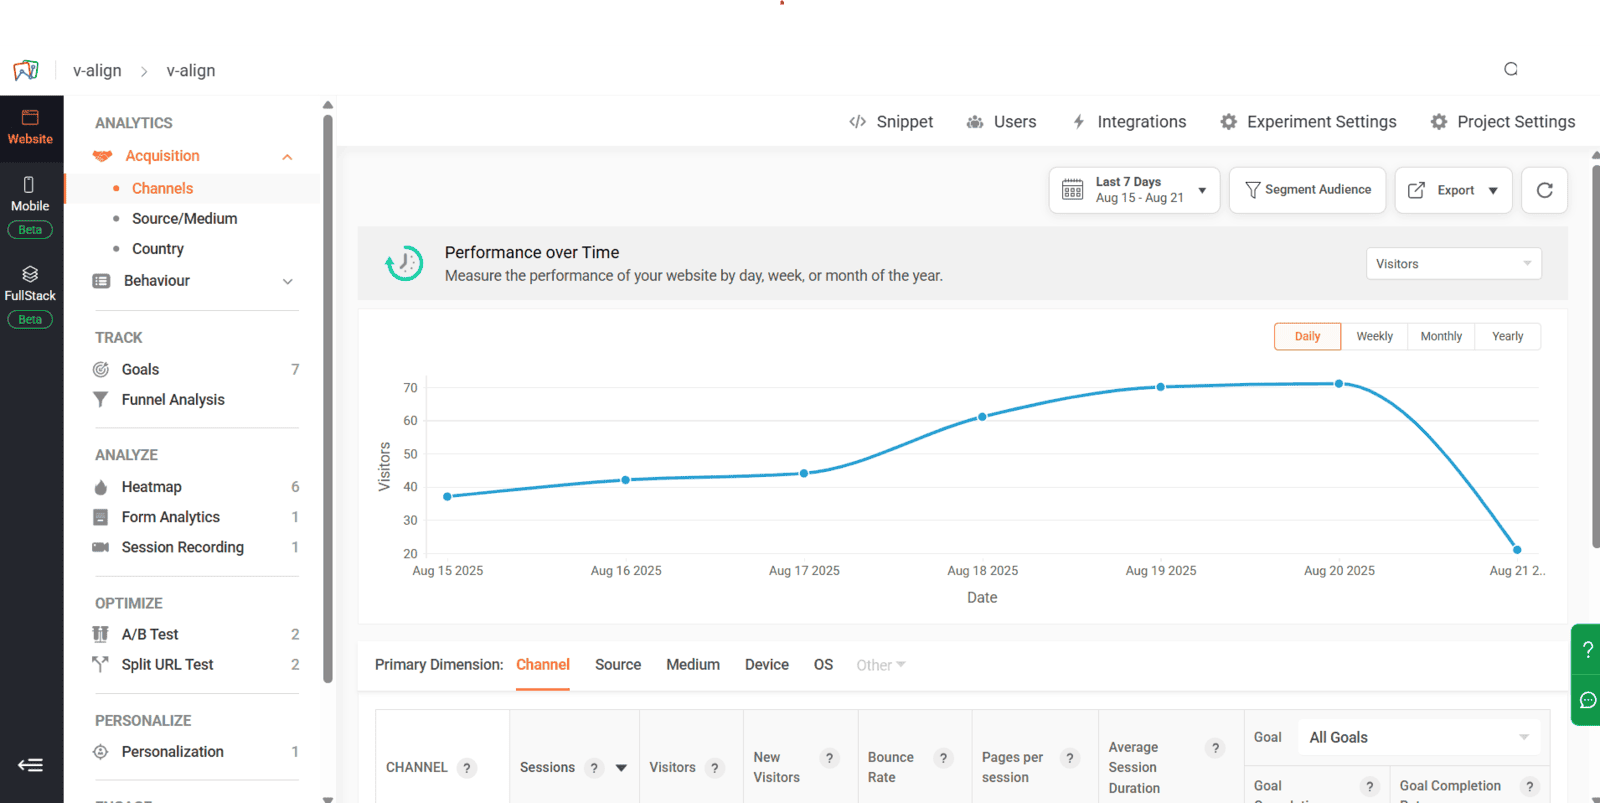The height and width of the screenshot is (803, 1600).
Task: Click the Sessions column help icon
Action: [594, 768]
